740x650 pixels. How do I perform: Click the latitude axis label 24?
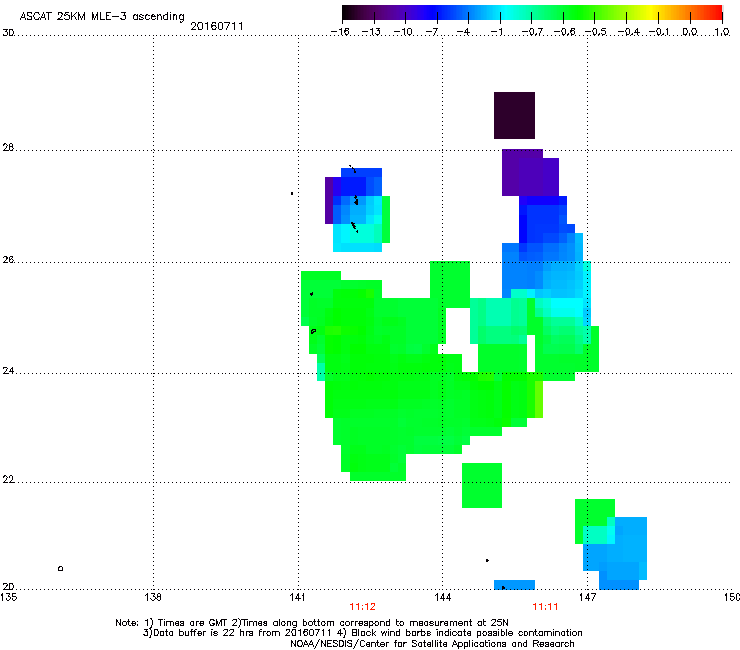tap(8, 371)
